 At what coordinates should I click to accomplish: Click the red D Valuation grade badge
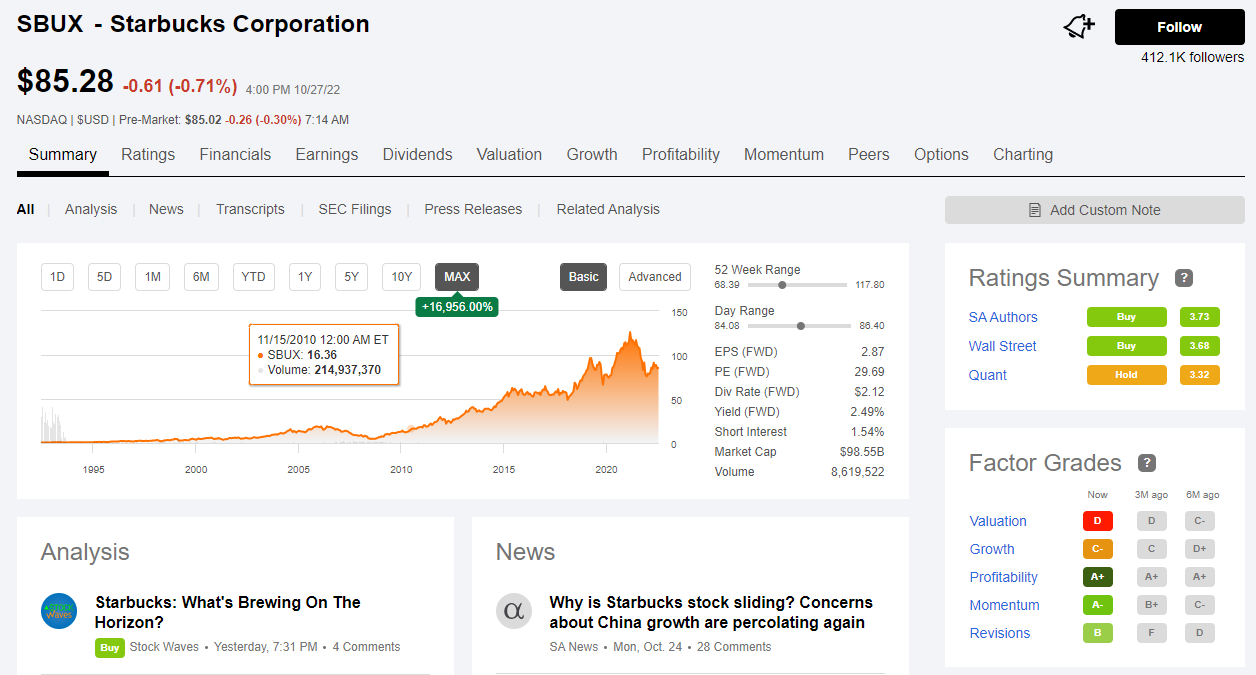pos(1098,521)
